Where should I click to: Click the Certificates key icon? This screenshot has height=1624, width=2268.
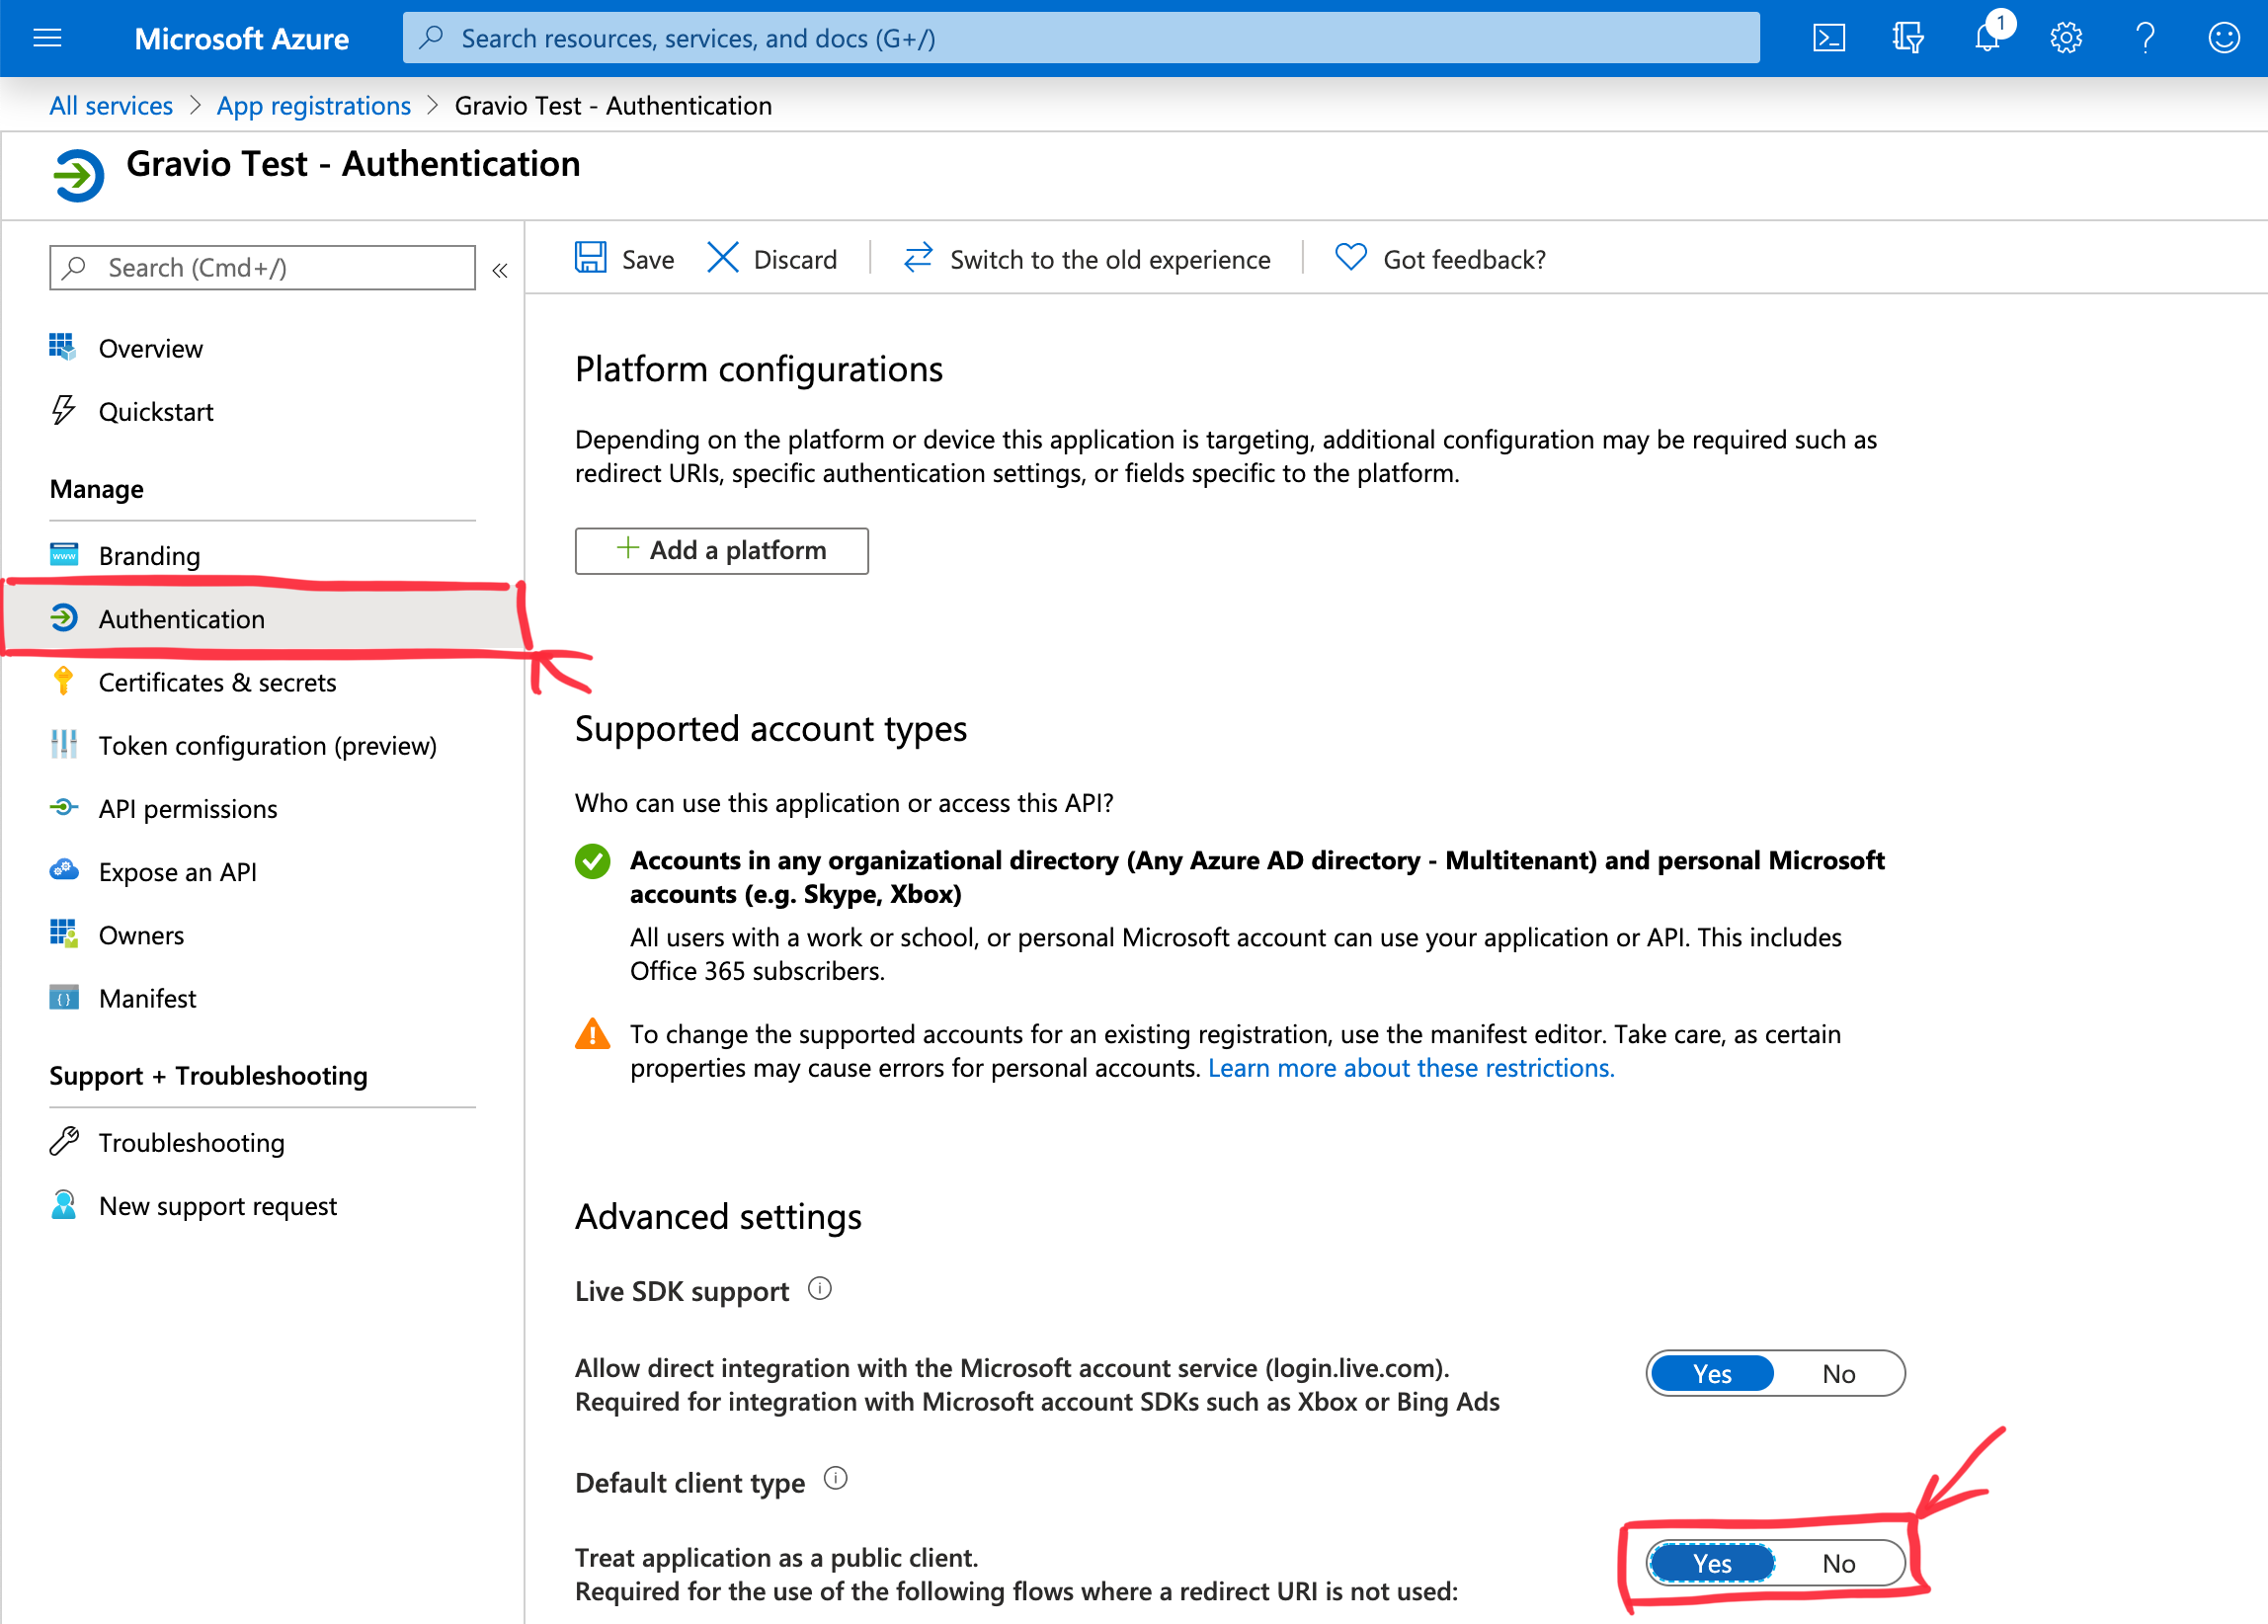pyautogui.click(x=63, y=681)
